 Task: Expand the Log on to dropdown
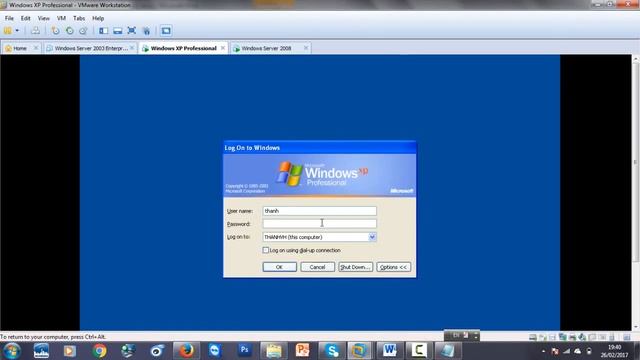(372, 237)
